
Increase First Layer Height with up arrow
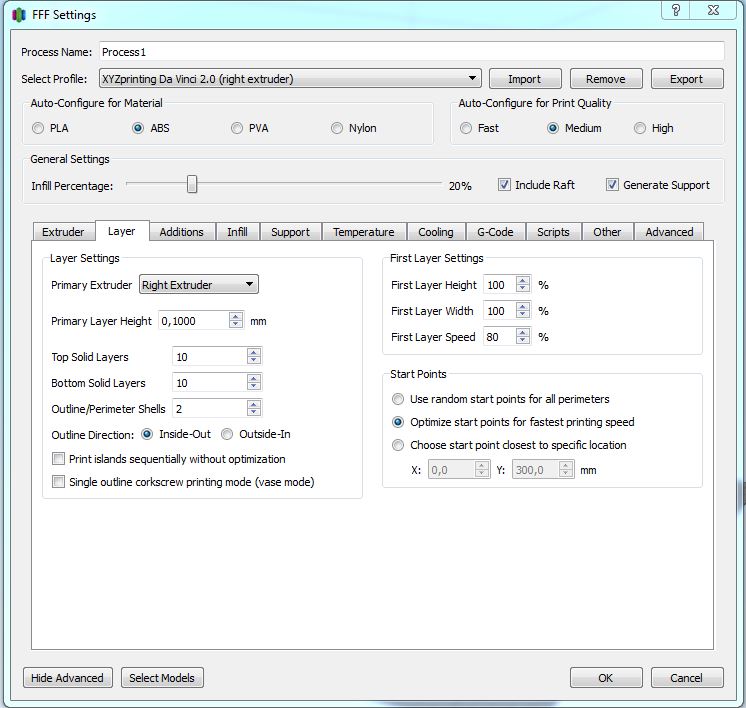pos(523,280)
